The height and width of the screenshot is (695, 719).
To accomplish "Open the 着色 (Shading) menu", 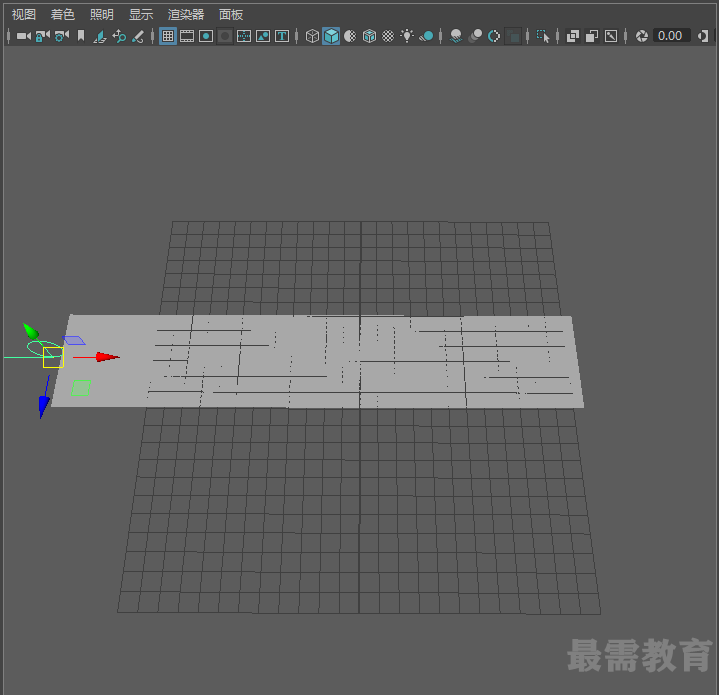I will [62, 15].
